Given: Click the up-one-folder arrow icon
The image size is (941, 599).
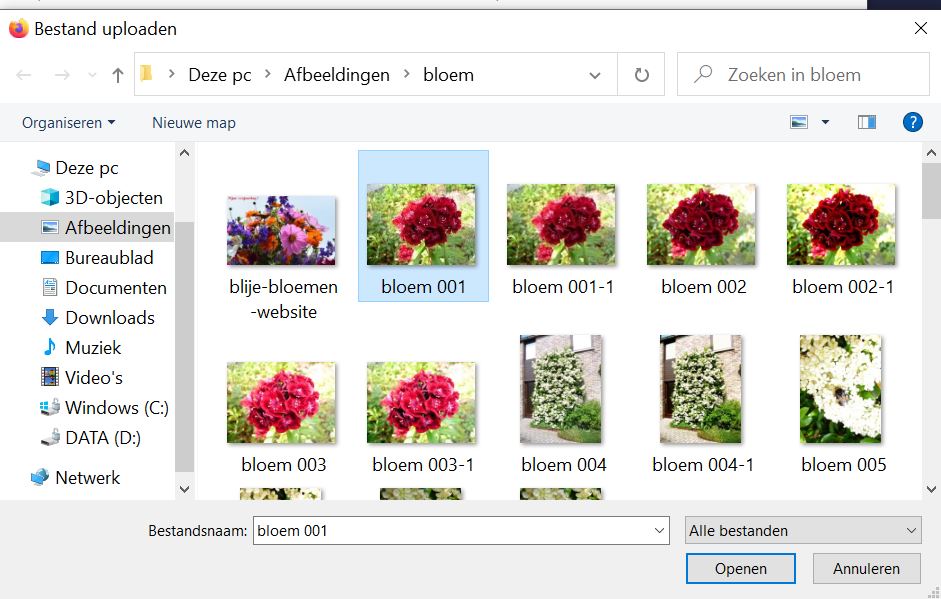Looking at the screenshot, I should tap(118, 75).
